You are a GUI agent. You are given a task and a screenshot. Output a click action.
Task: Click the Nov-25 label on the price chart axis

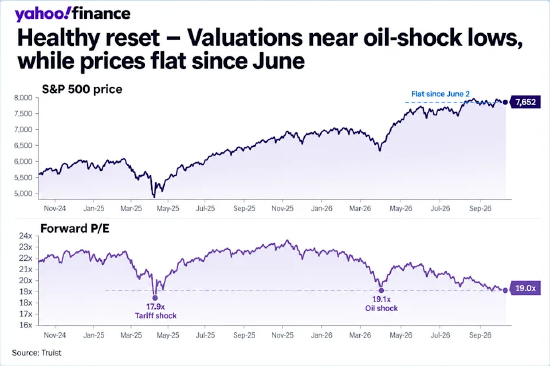coord(282,208)
